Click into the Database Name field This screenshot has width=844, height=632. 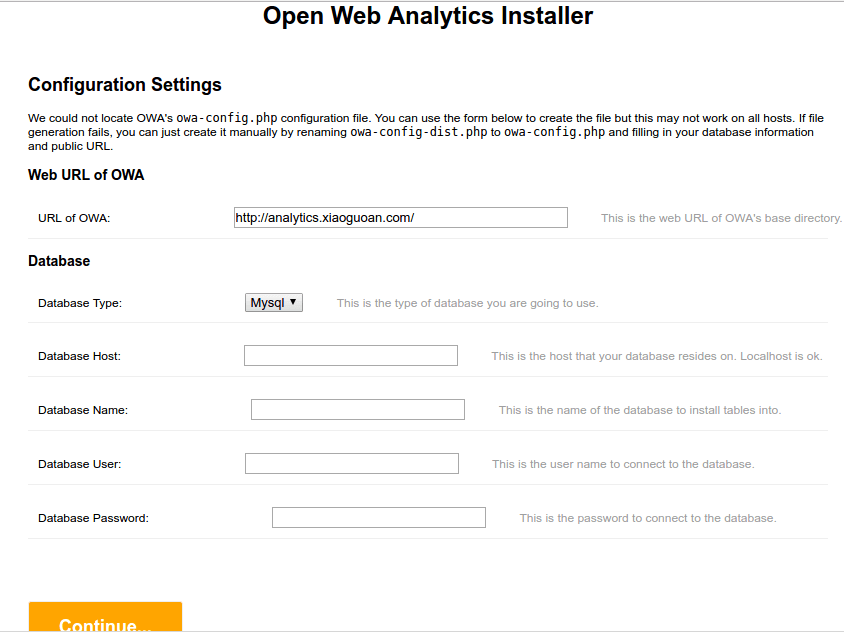[357, 410]
